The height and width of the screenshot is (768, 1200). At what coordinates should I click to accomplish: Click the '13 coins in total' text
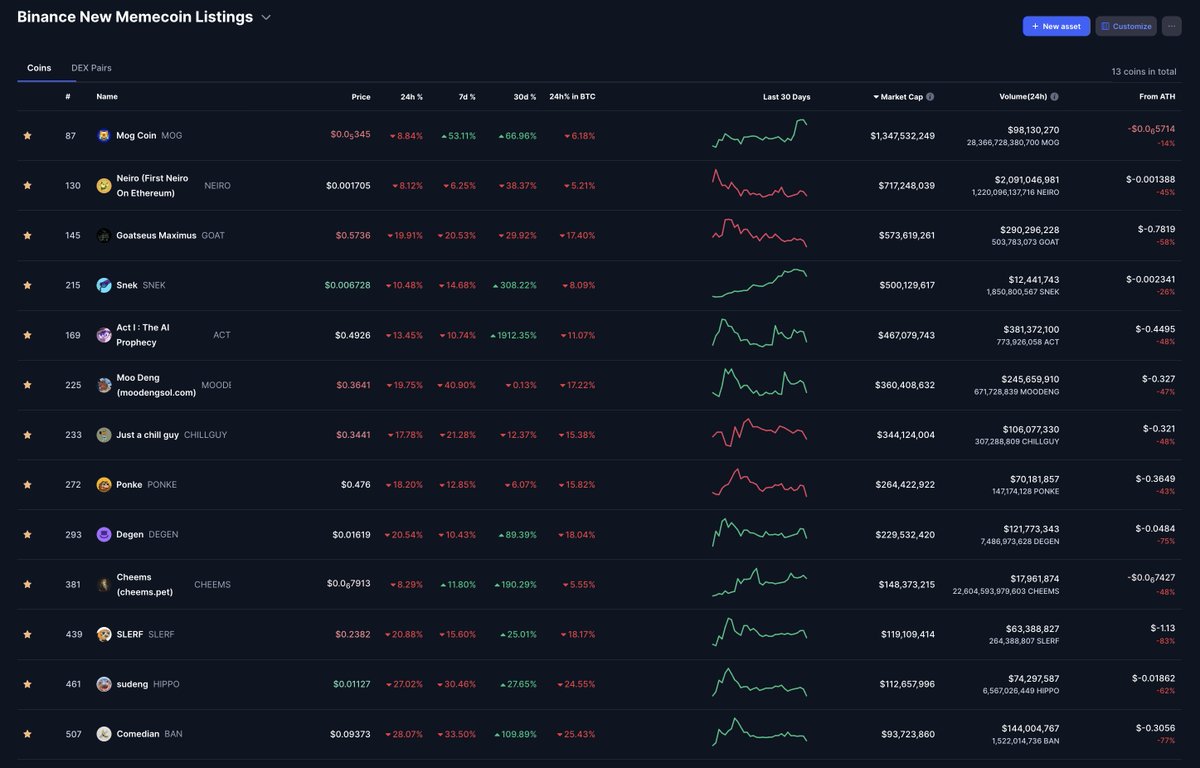1144,72
